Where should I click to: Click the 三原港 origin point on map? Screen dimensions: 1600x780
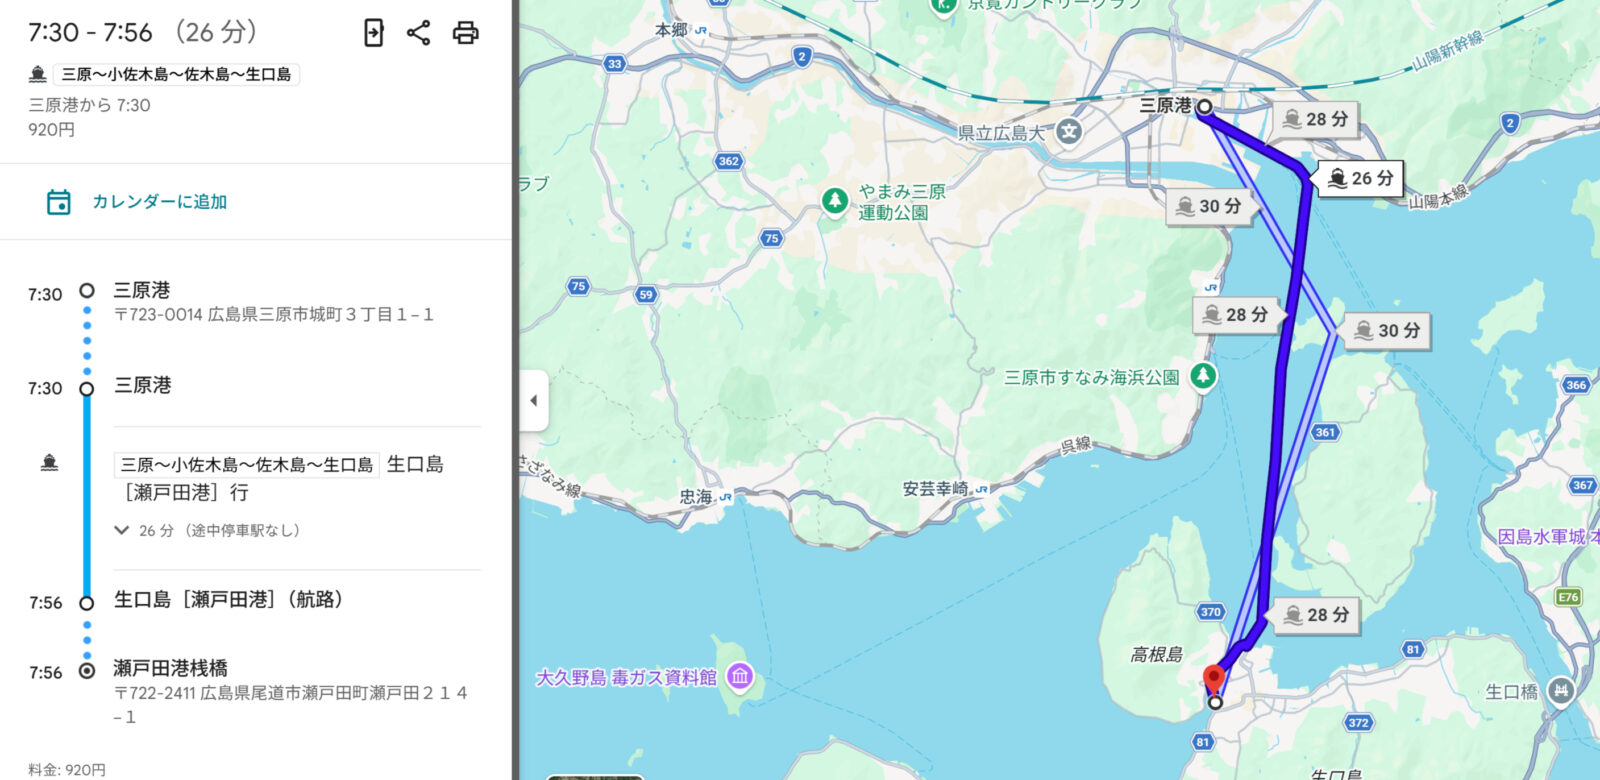1205,106
